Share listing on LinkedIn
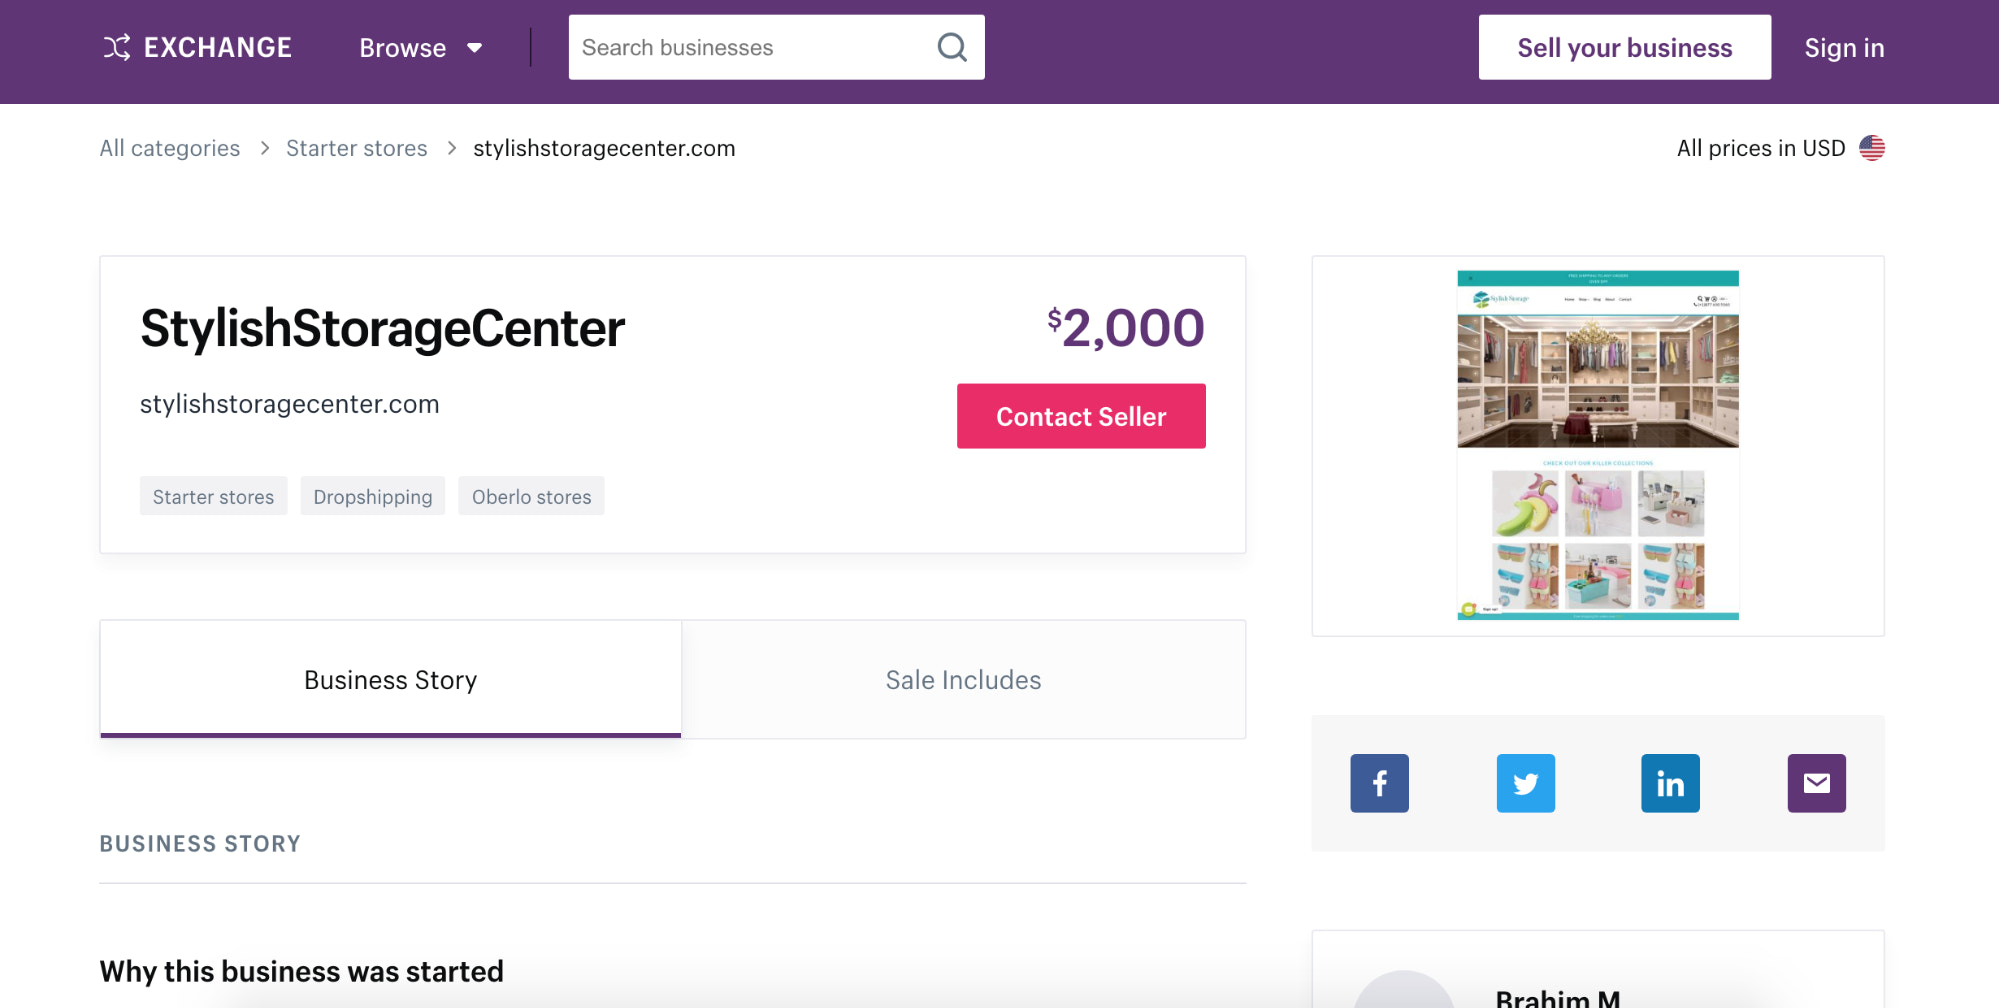The height and width of the screenshot is (1008, 1999). (x=1670, y=783)
